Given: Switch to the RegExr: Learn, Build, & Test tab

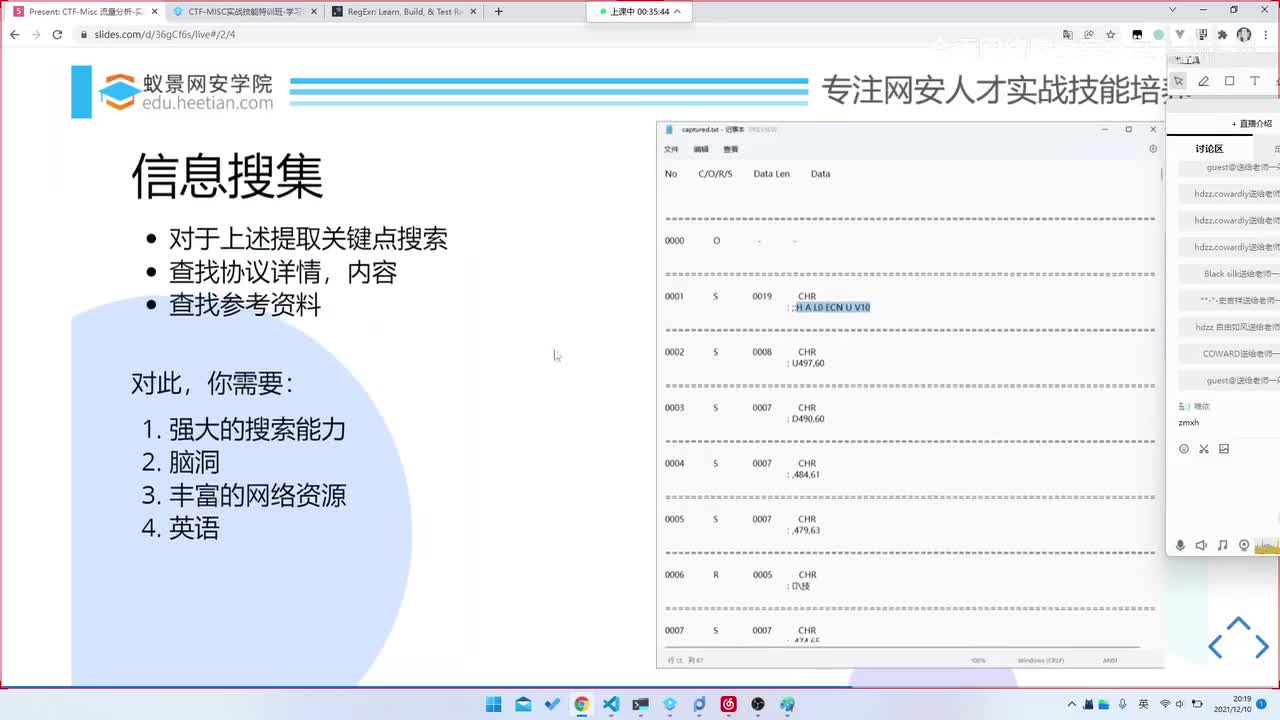Looking at the screenshot, I should [403, 11].
